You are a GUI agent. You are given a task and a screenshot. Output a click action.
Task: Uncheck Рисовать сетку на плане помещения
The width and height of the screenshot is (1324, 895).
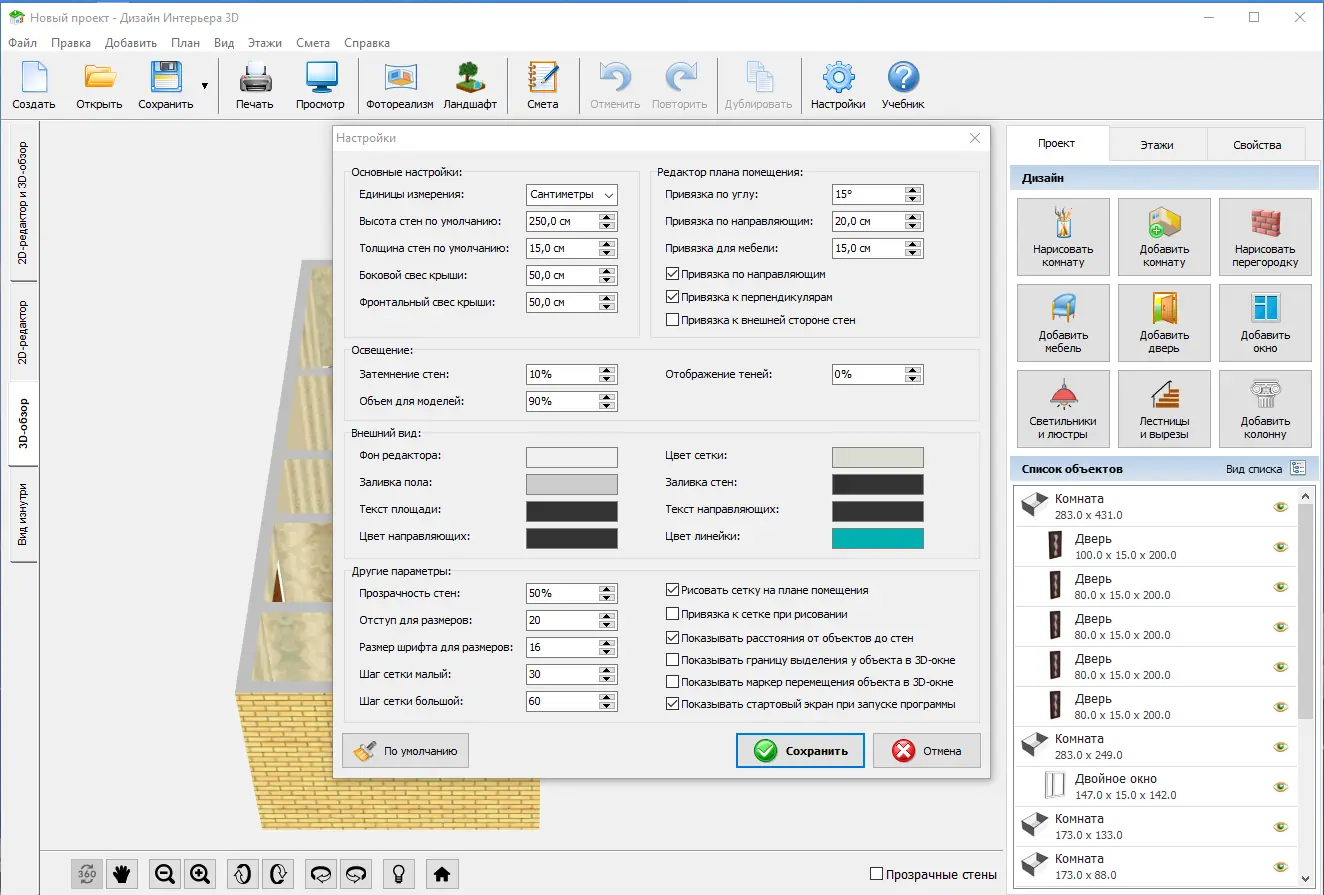coord(673,590)
